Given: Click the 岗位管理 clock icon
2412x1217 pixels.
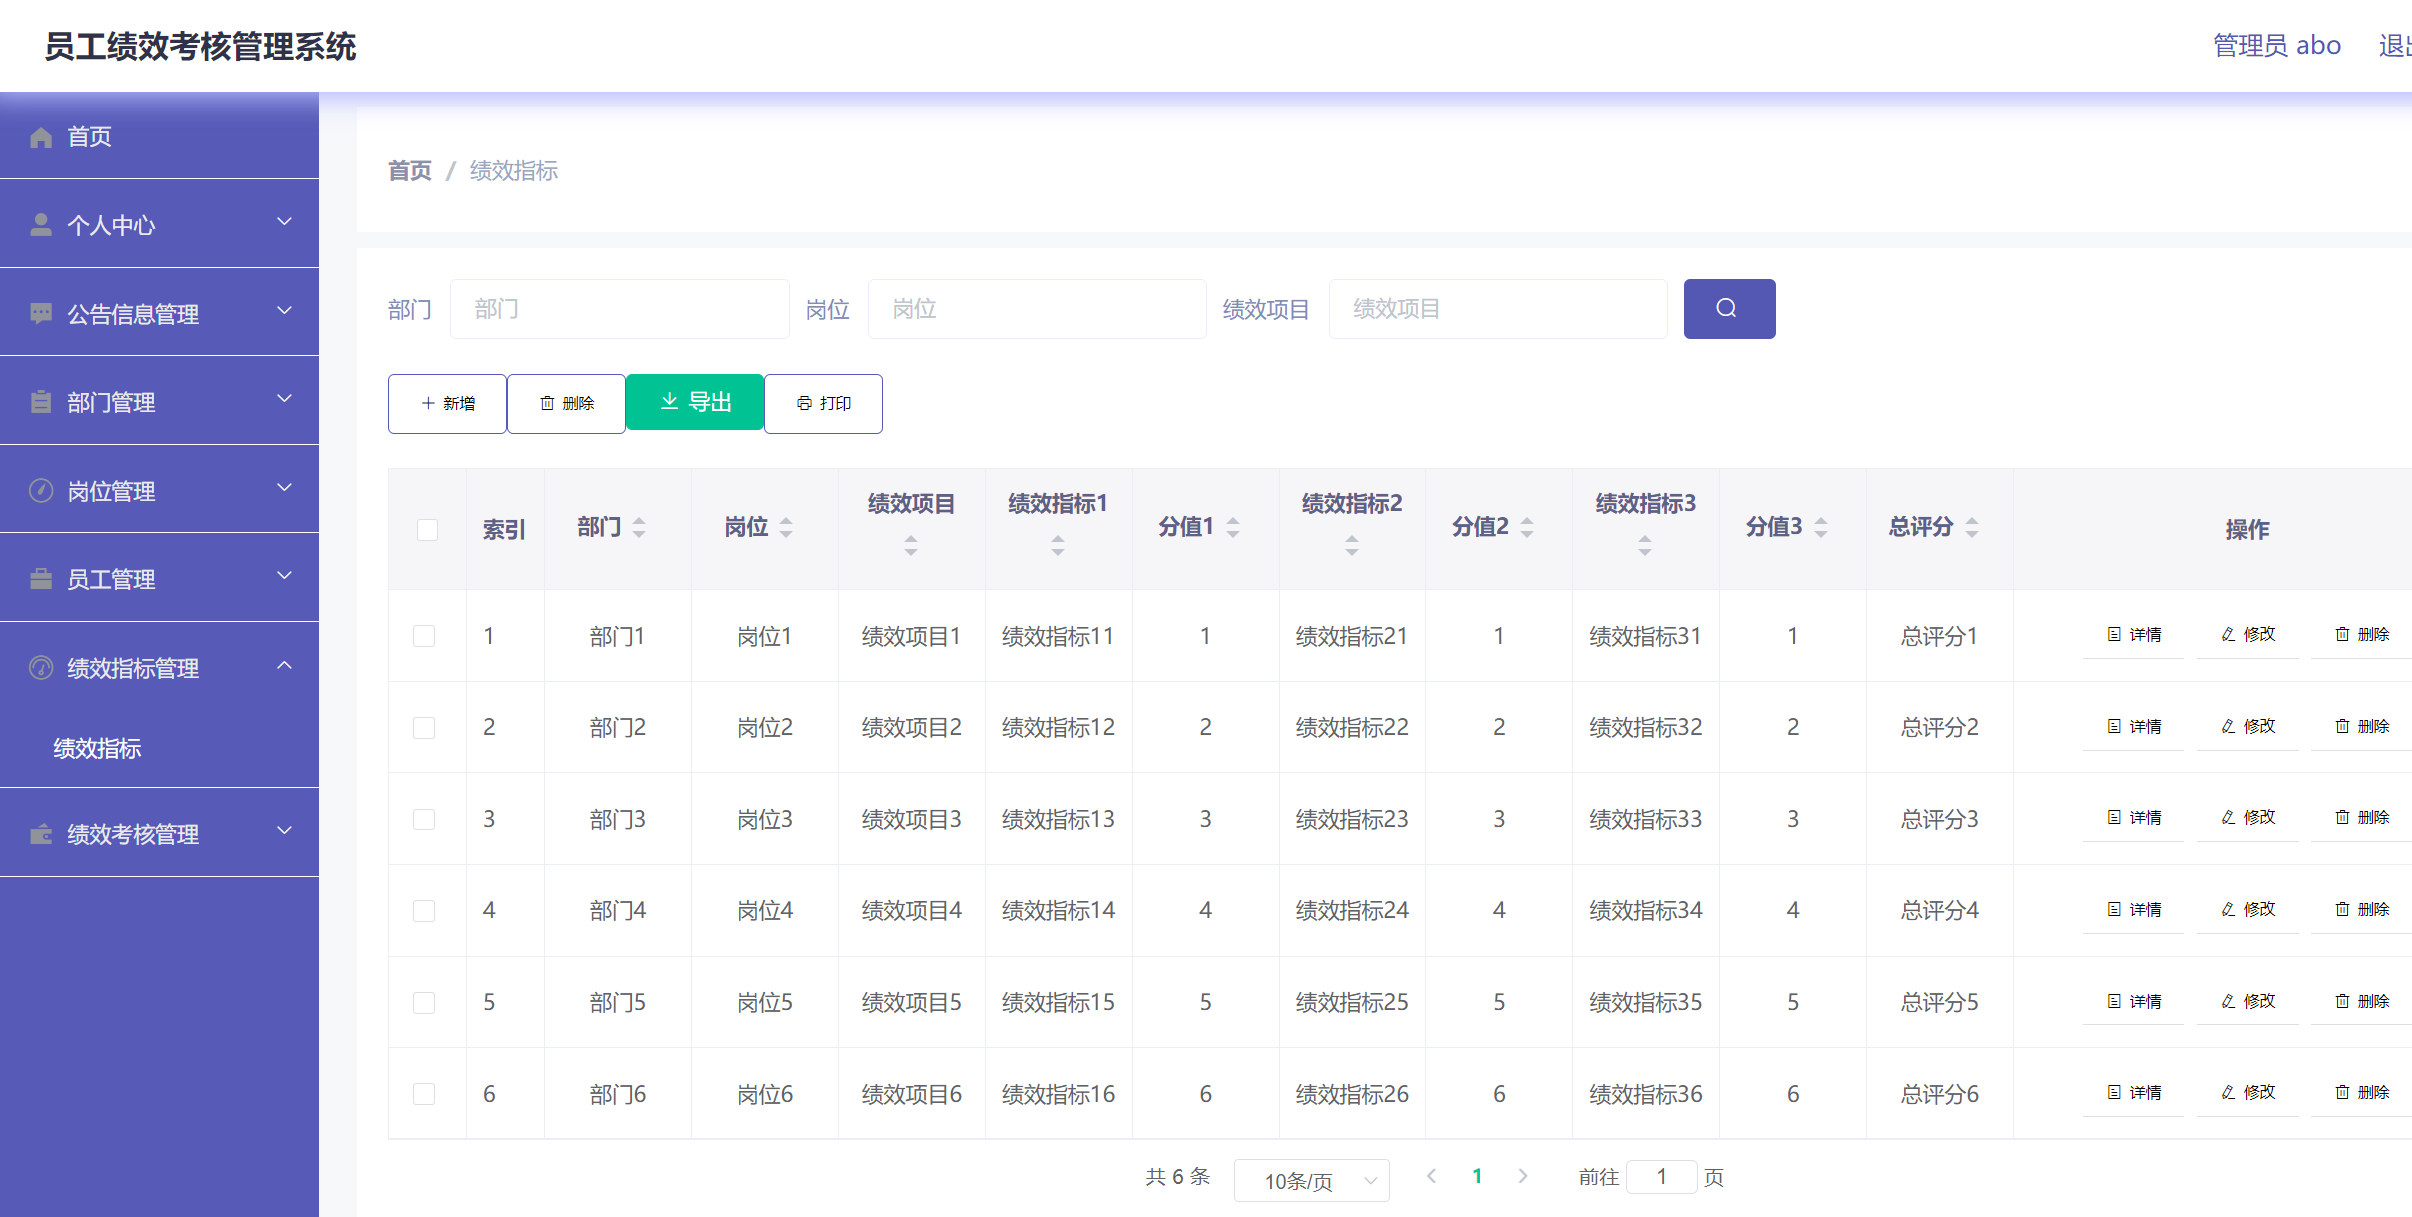Looking at the screenshot, I should [41, 489].
